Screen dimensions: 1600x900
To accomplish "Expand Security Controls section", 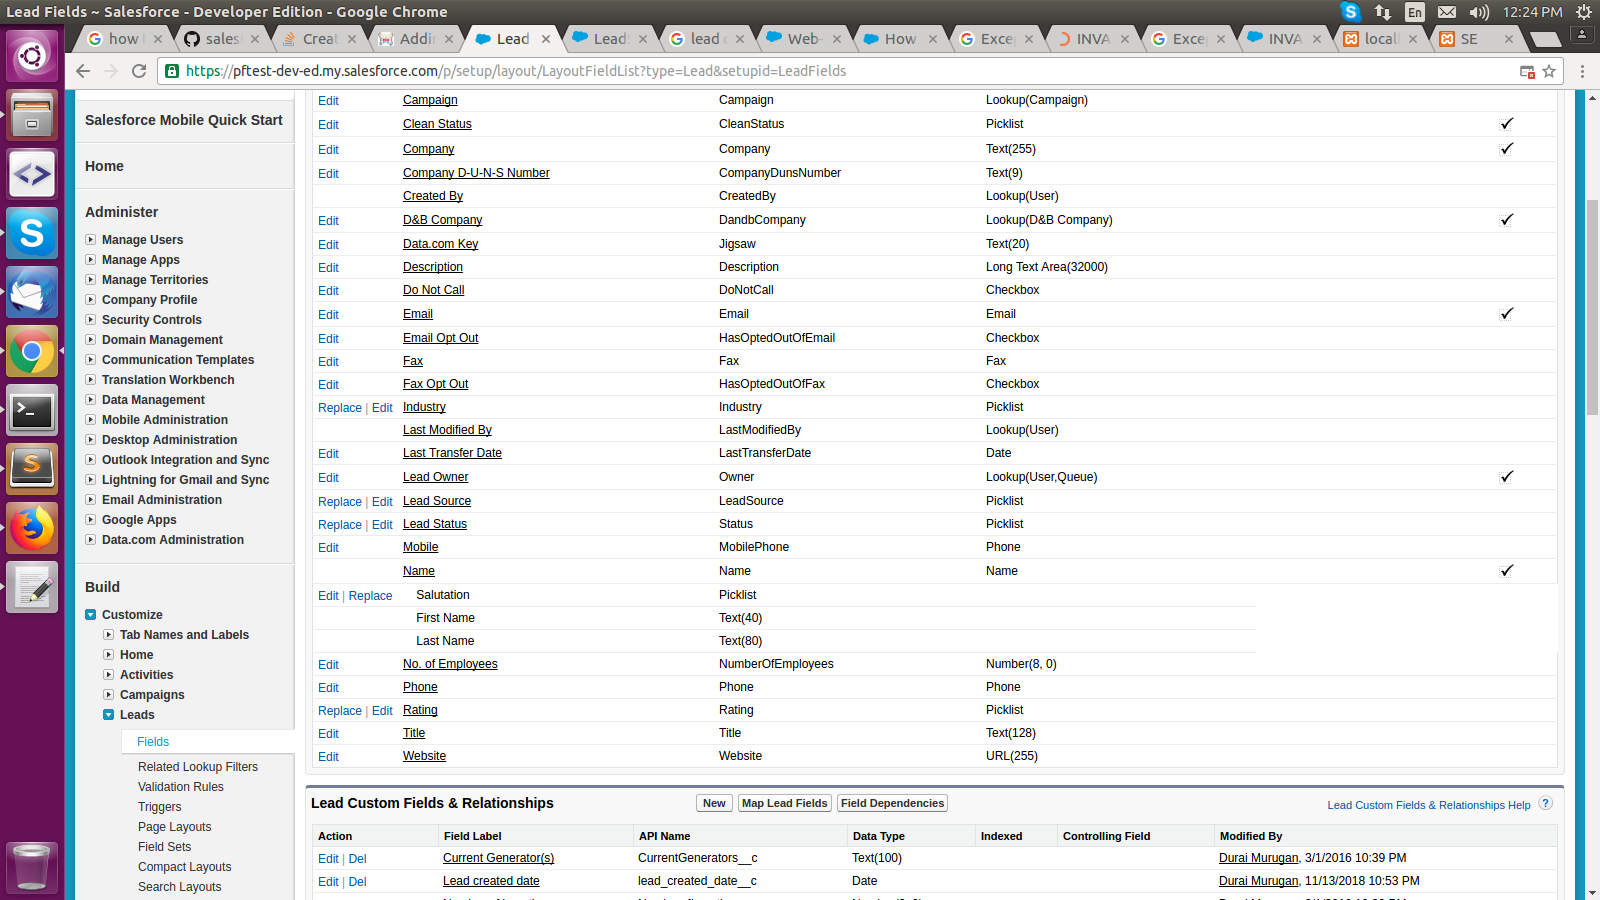I will point(91,320).
